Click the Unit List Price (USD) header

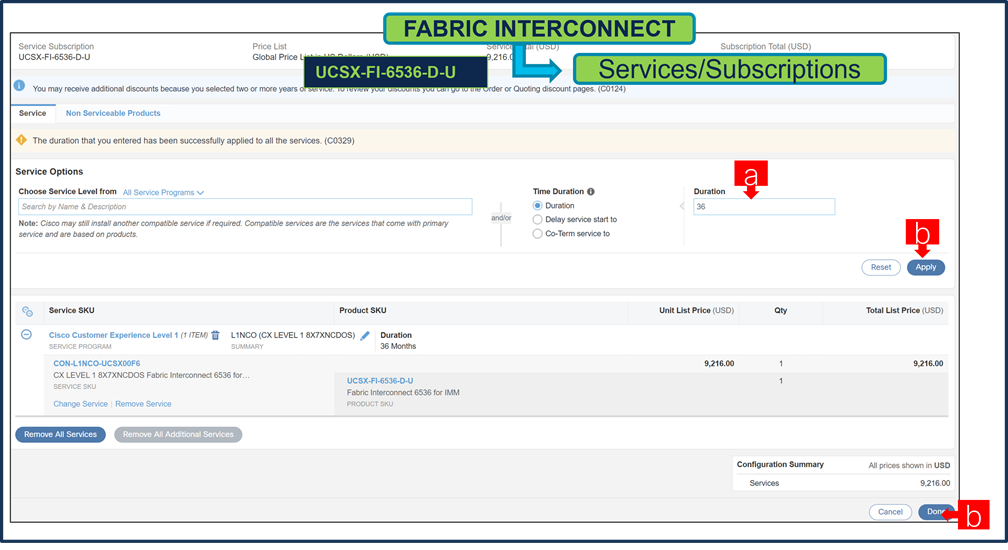pyautogui.click(x=696, y=310)
